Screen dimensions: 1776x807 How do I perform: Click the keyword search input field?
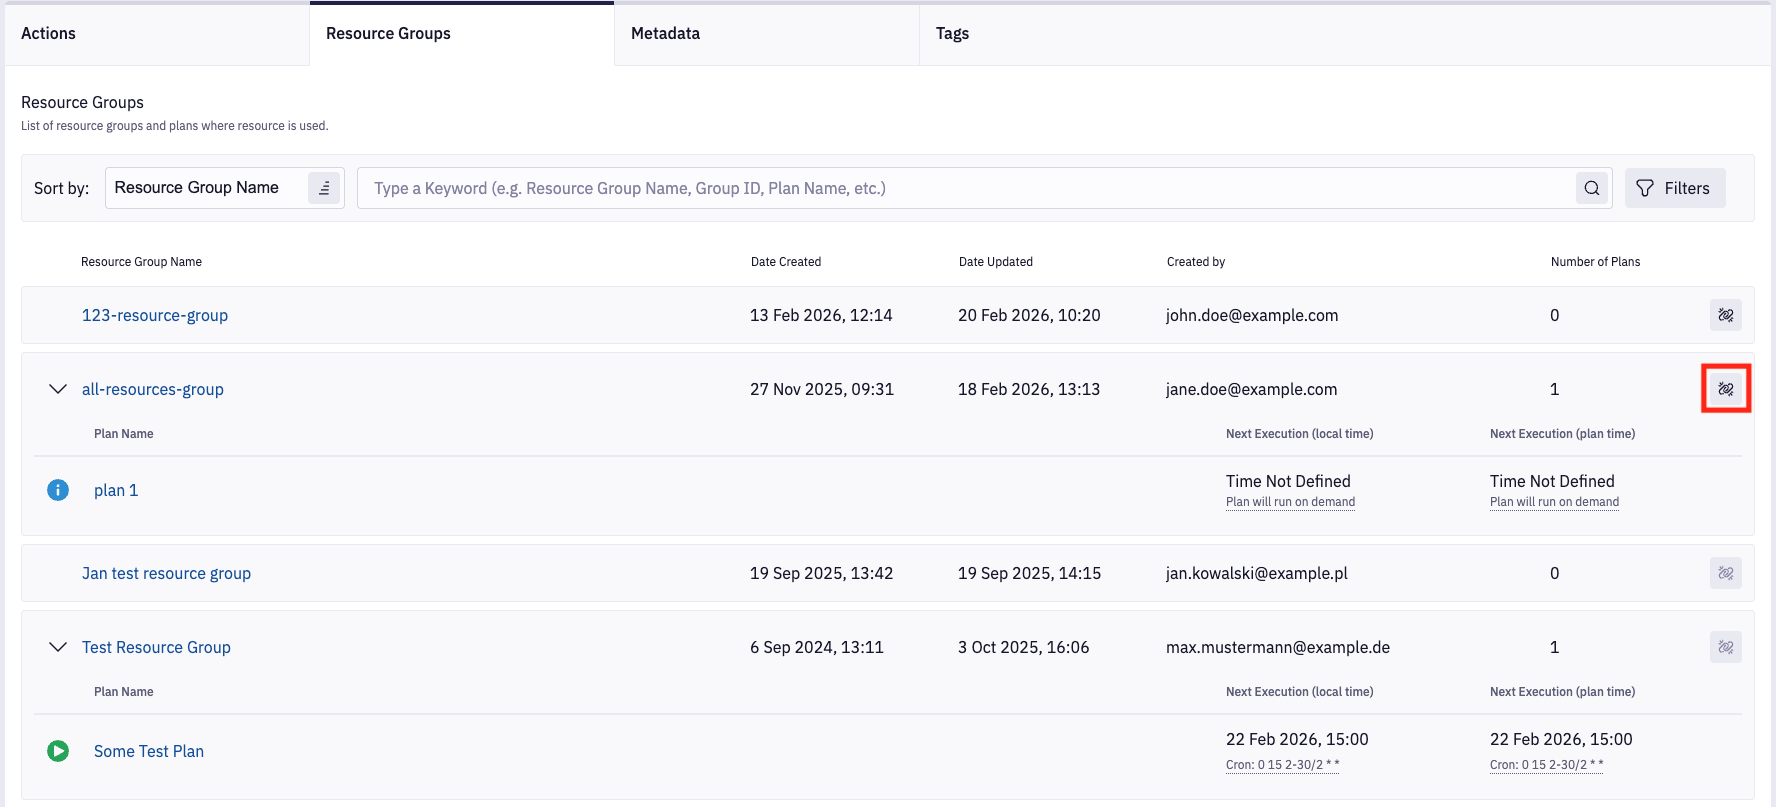[x=960, y=188]
